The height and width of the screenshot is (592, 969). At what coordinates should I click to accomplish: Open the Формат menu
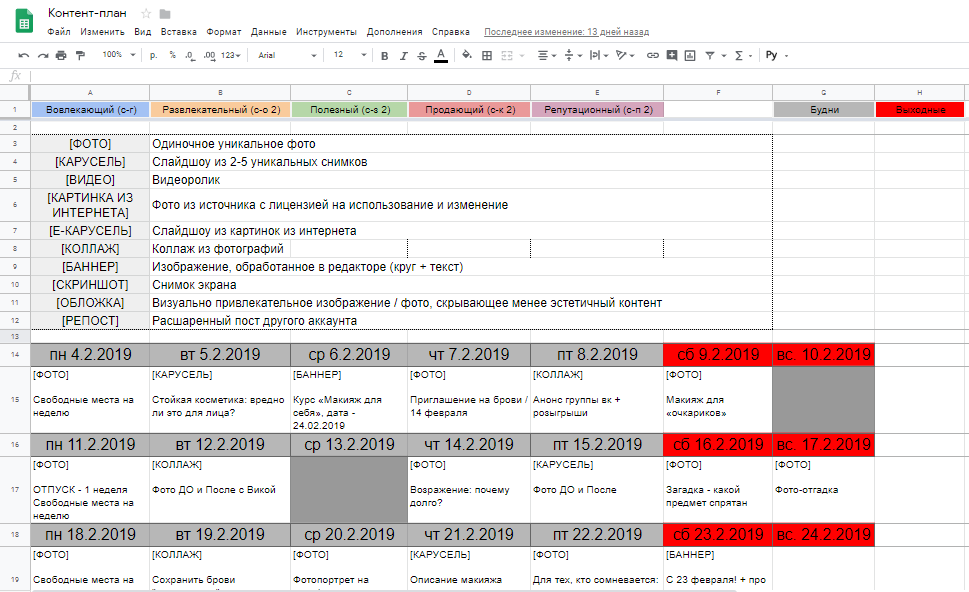[224, 32]
